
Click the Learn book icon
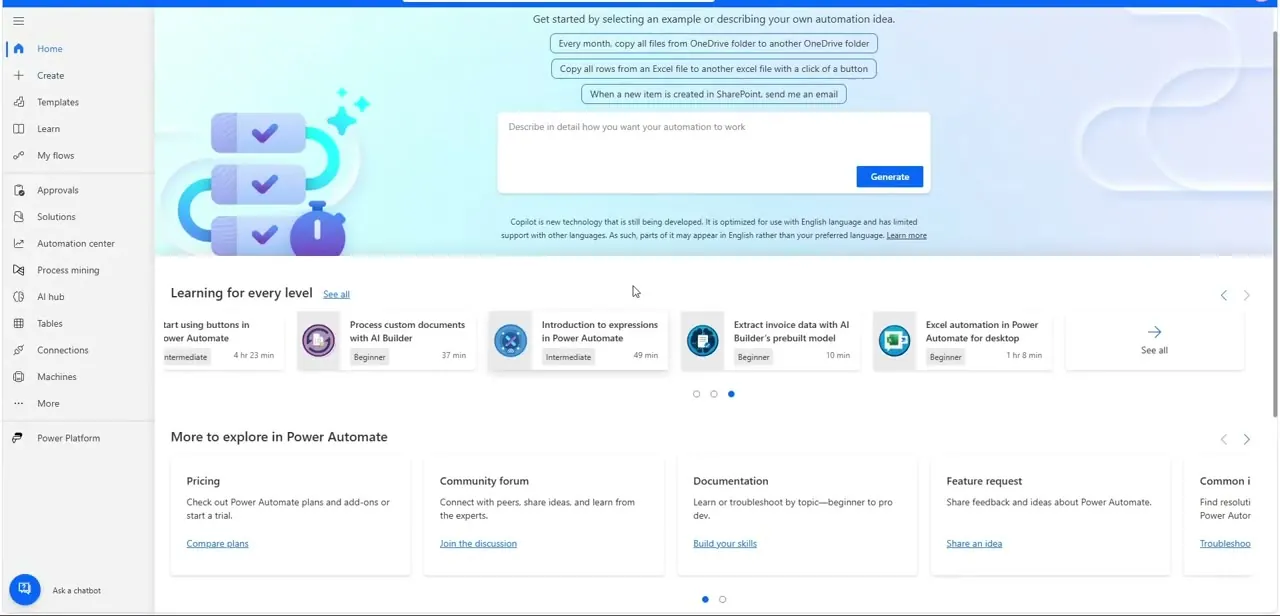coord(18,129)
